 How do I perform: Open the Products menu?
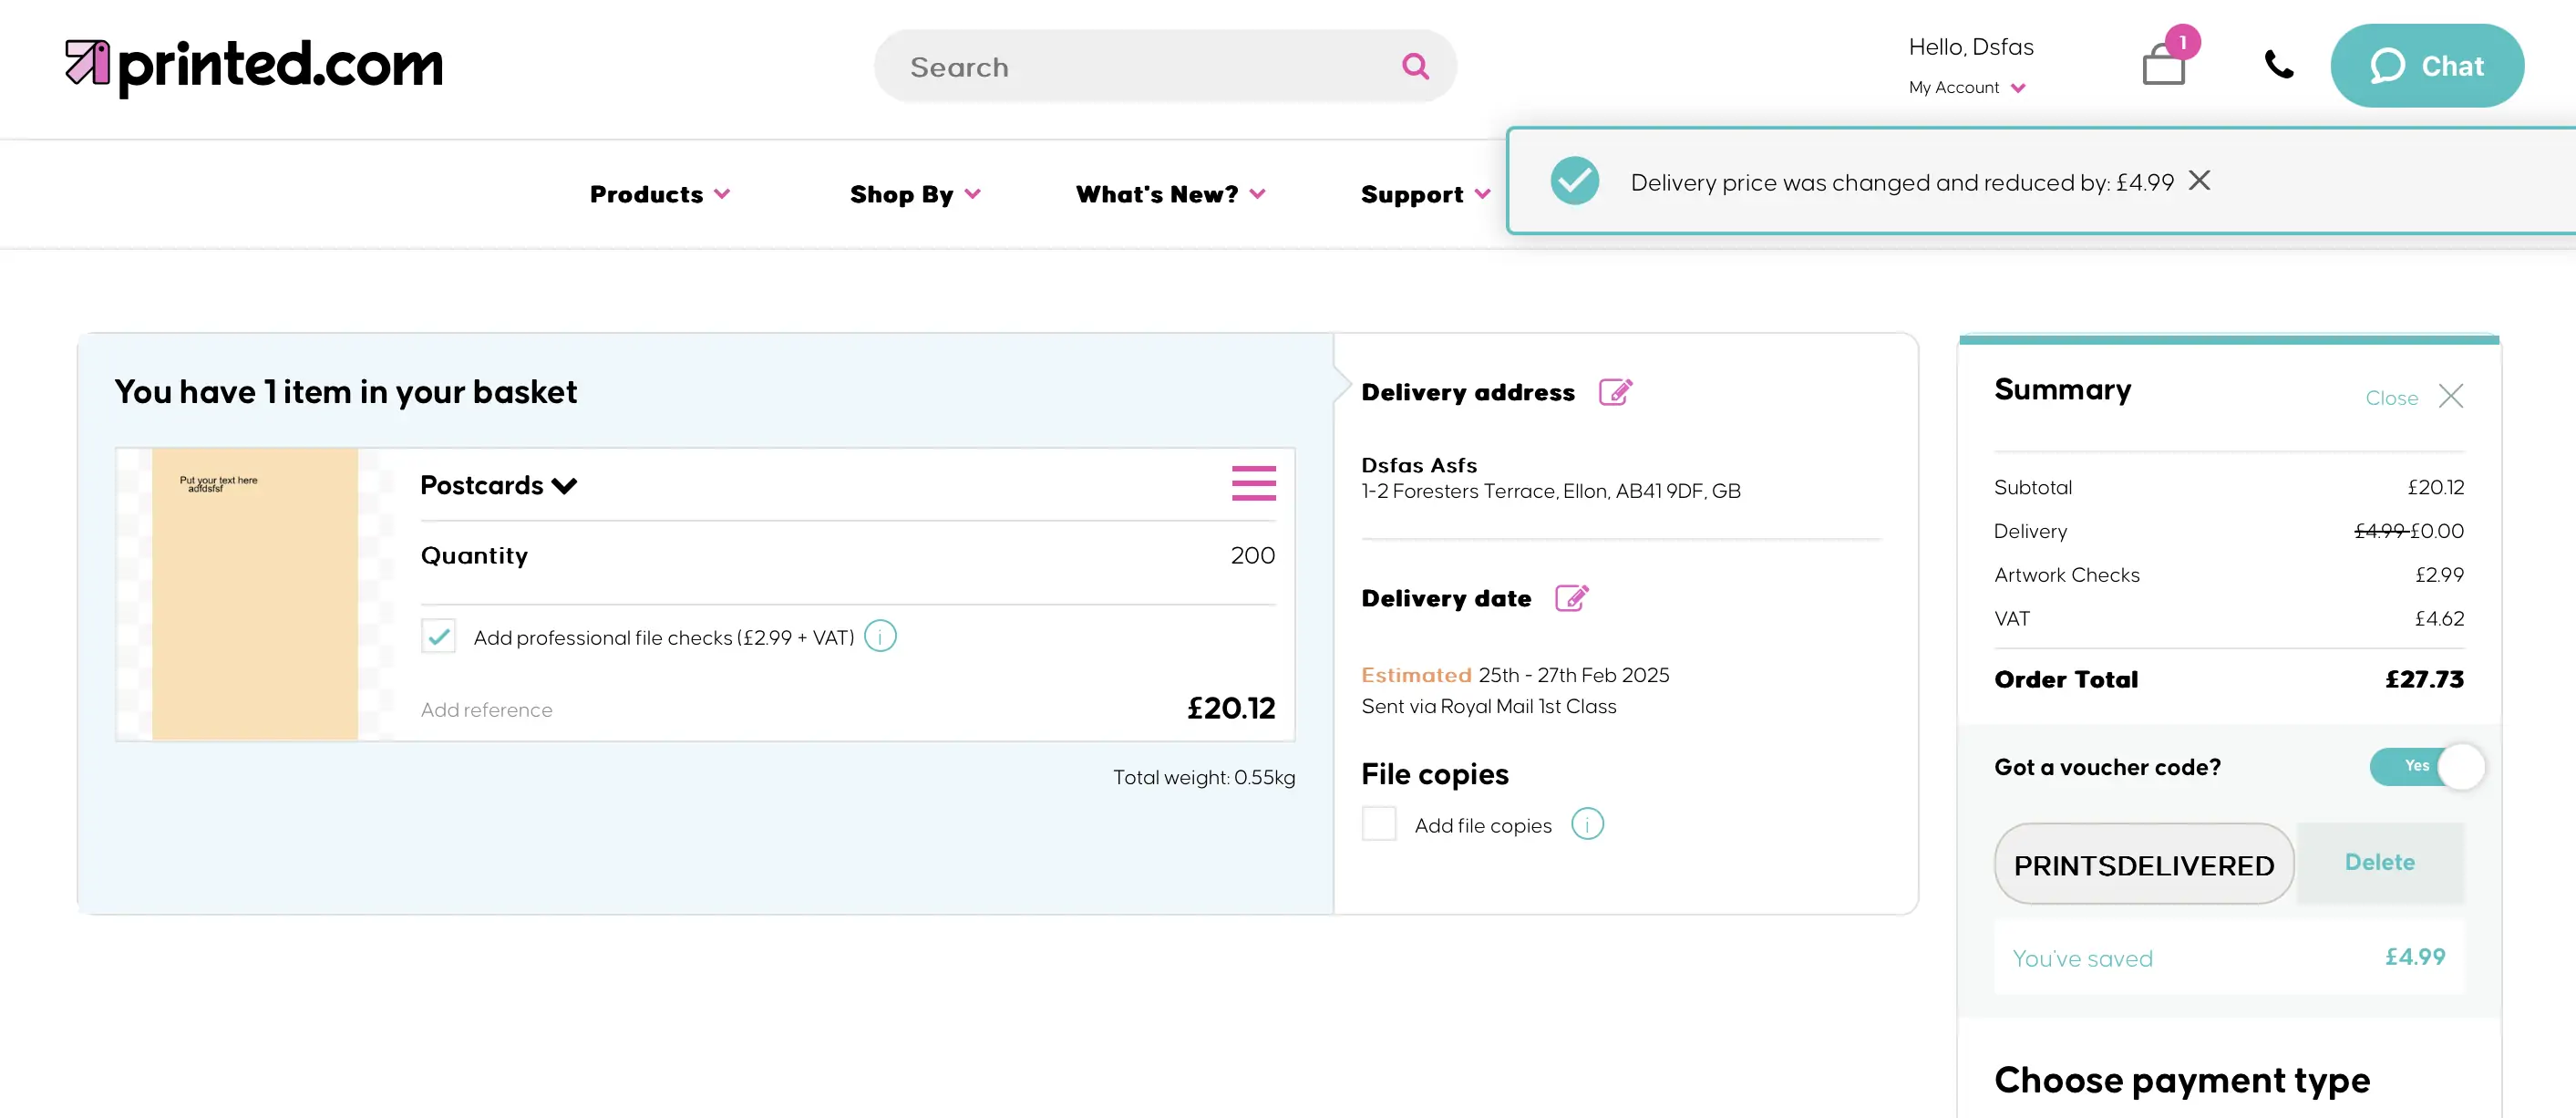[x=659, y=194]
